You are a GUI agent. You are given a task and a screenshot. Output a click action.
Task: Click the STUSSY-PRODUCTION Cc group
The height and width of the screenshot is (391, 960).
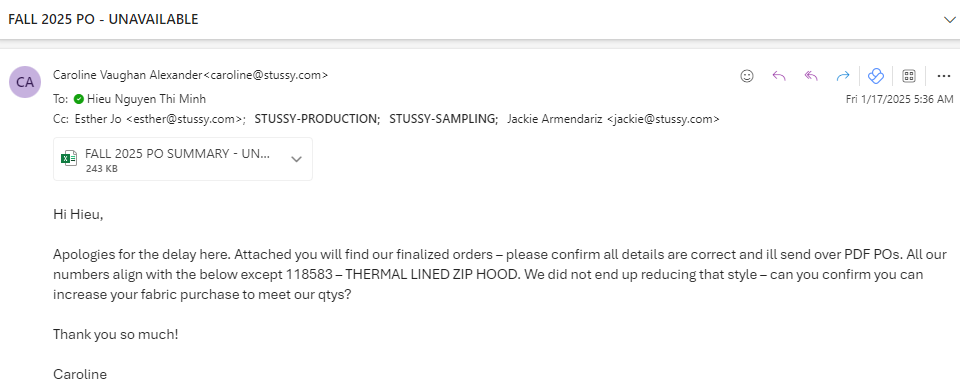[x=317, y=119]
